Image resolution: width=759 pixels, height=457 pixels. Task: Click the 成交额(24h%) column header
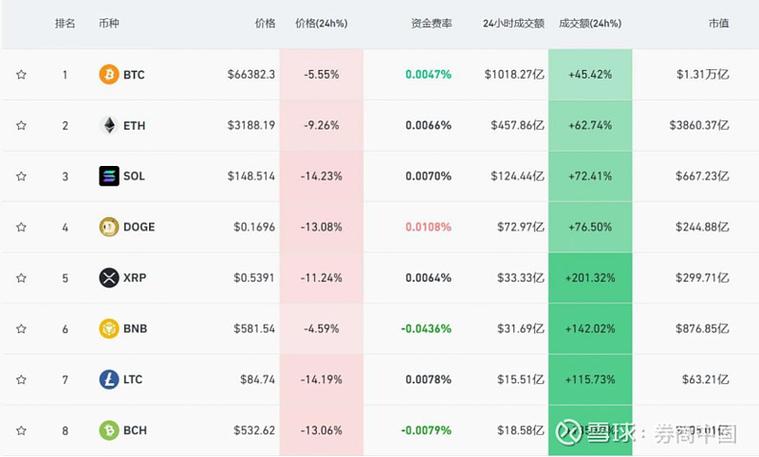590,23
